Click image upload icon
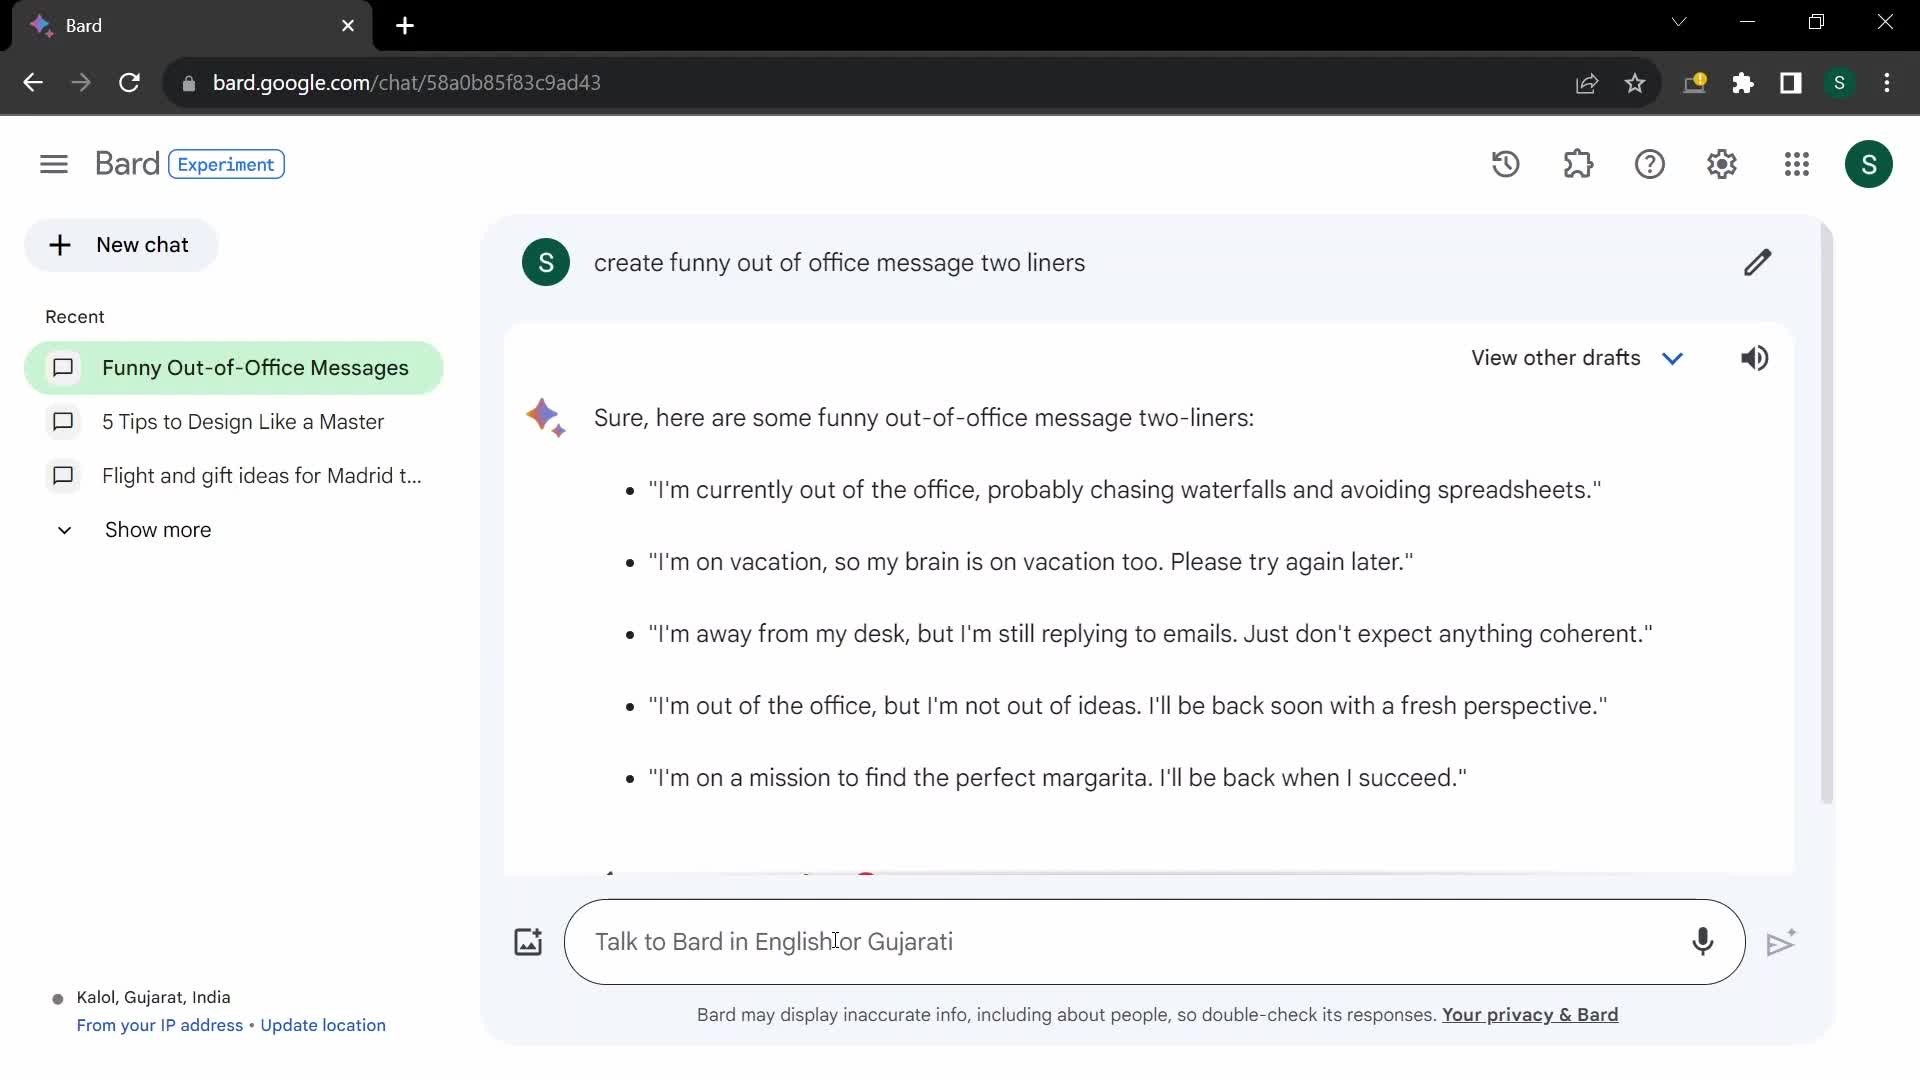Image resolution: width=1920 pixels, height=1080 pixels. [526, 940]
